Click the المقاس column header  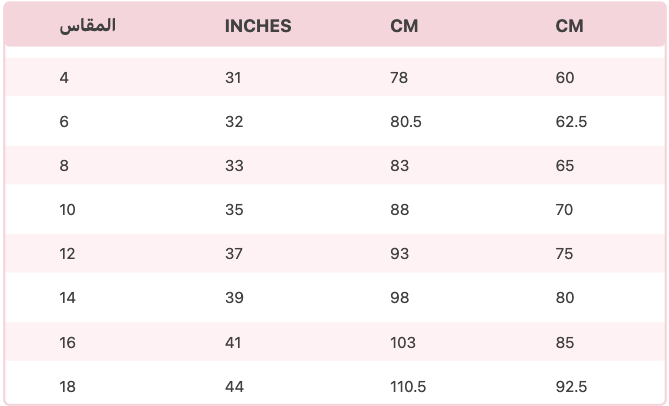point(87,26)
